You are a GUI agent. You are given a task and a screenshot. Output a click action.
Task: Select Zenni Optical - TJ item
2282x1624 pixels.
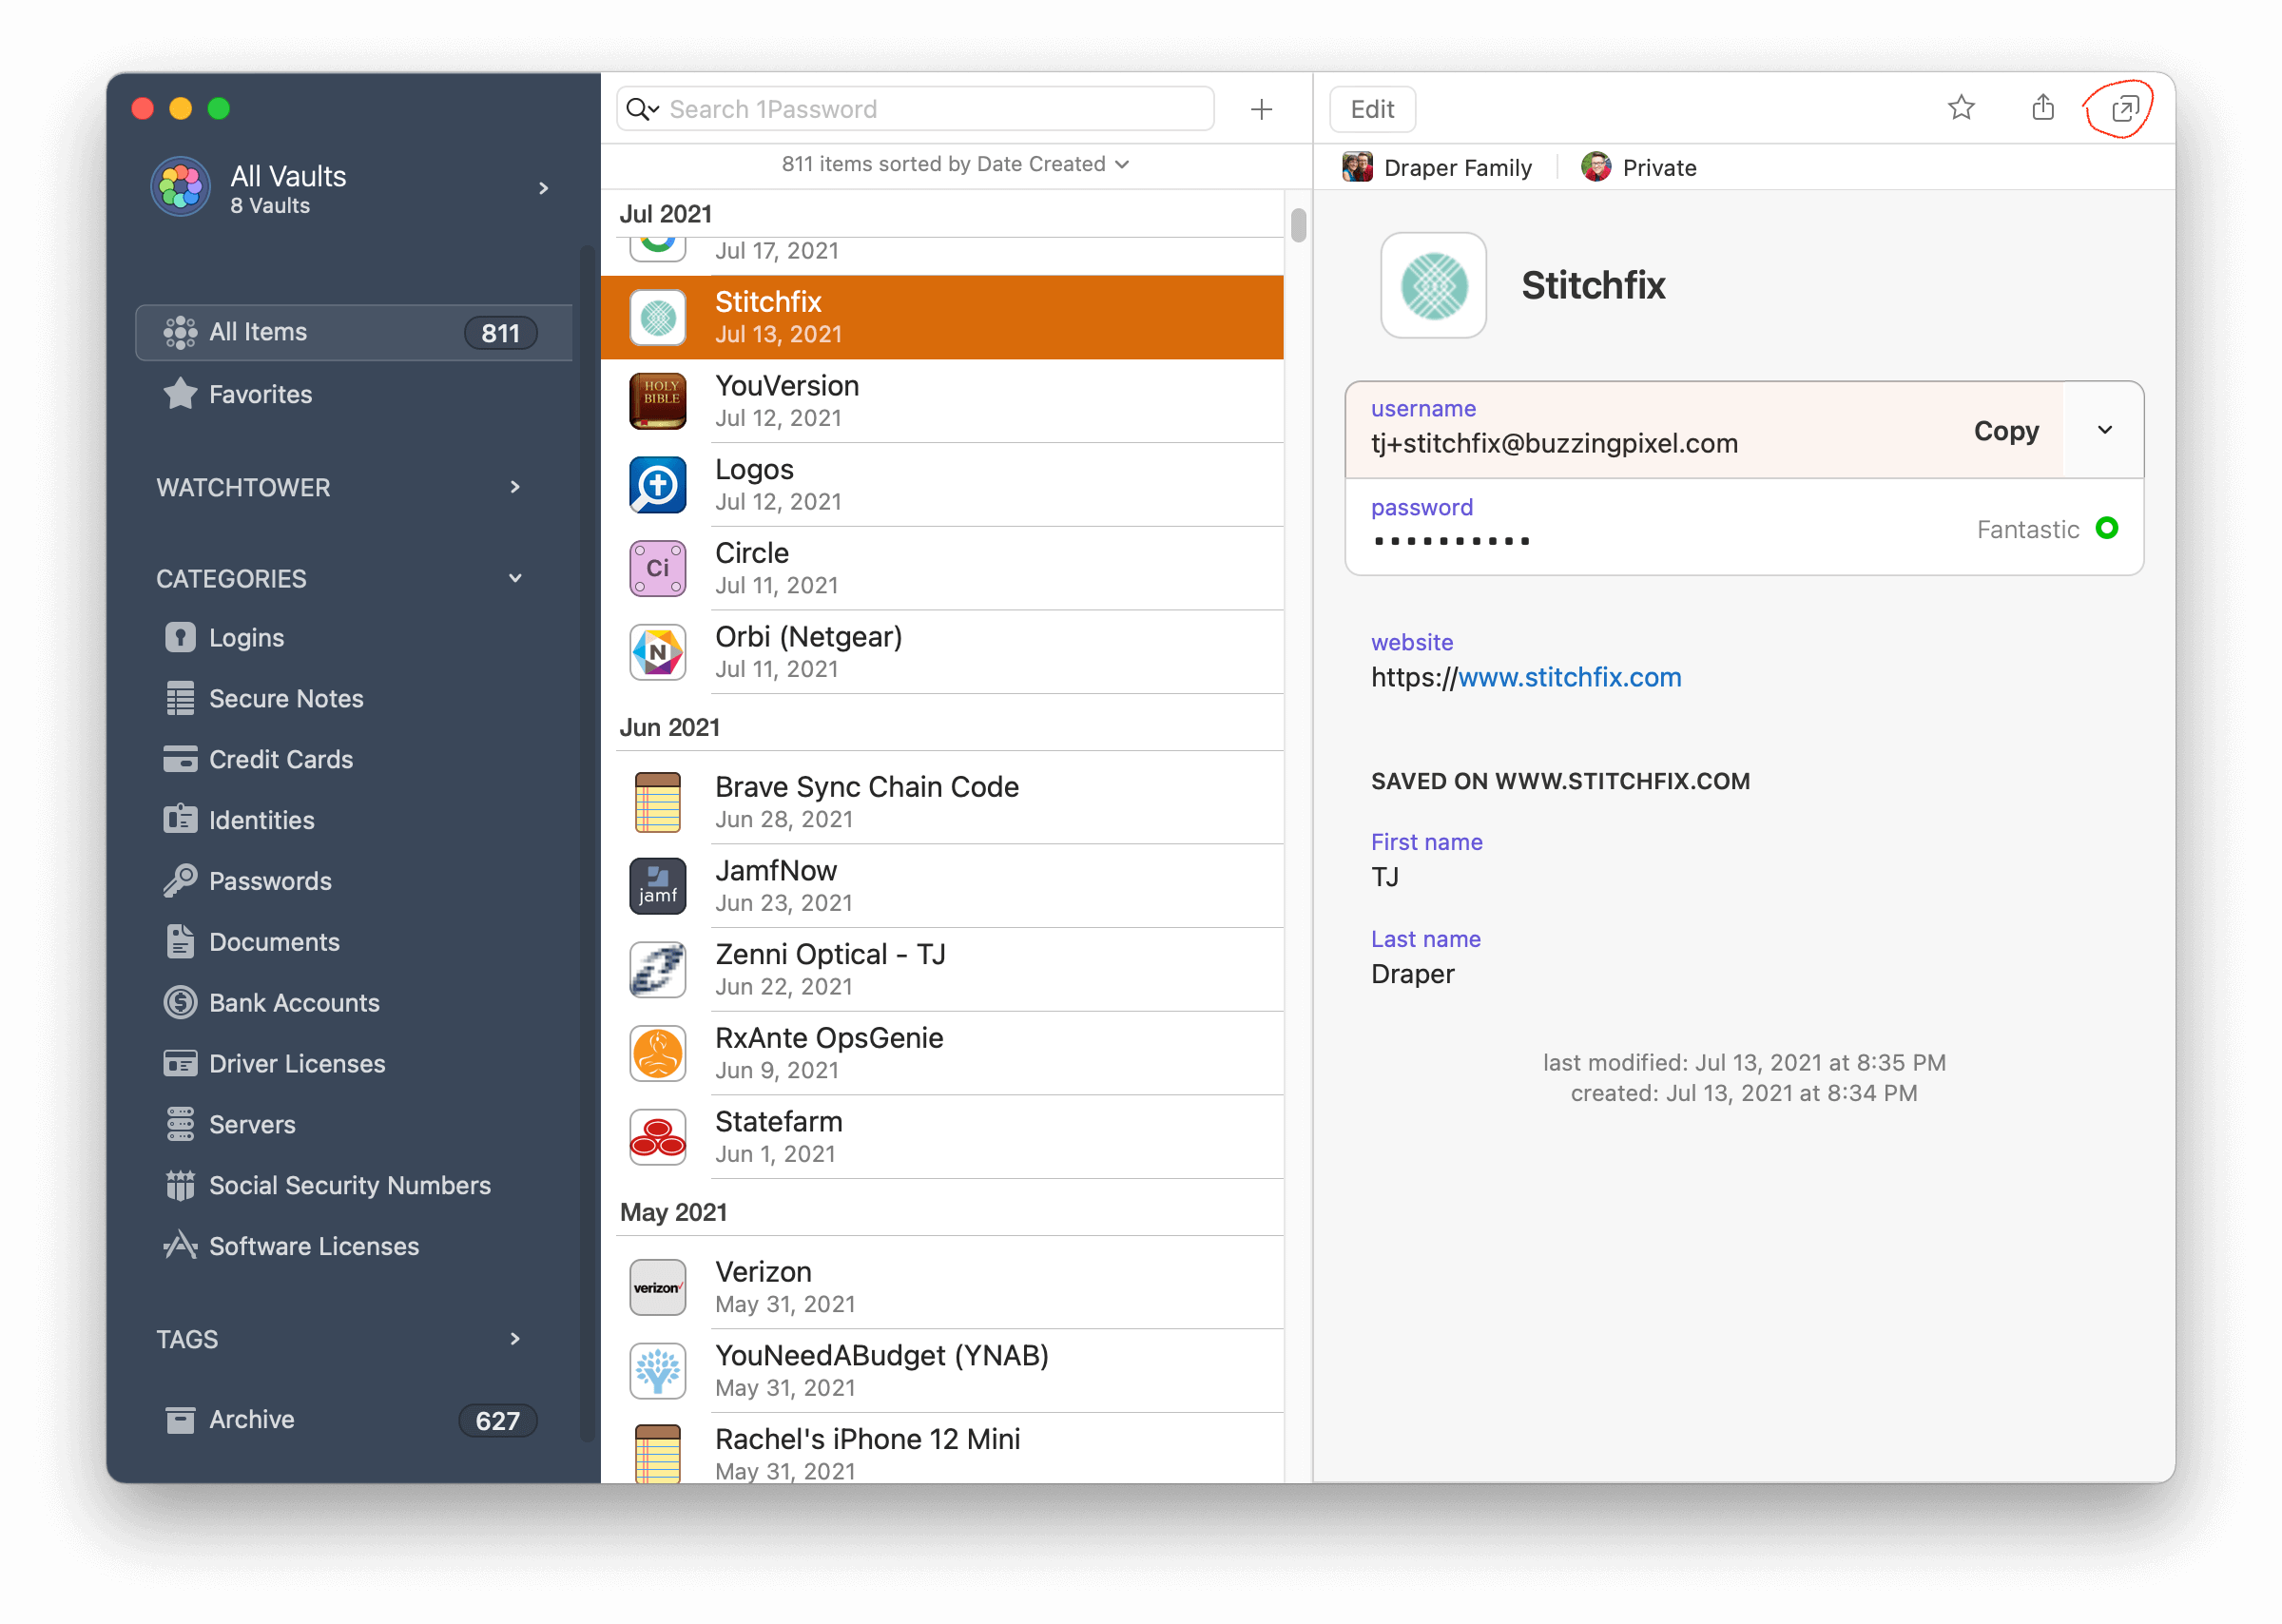[942, 970]
